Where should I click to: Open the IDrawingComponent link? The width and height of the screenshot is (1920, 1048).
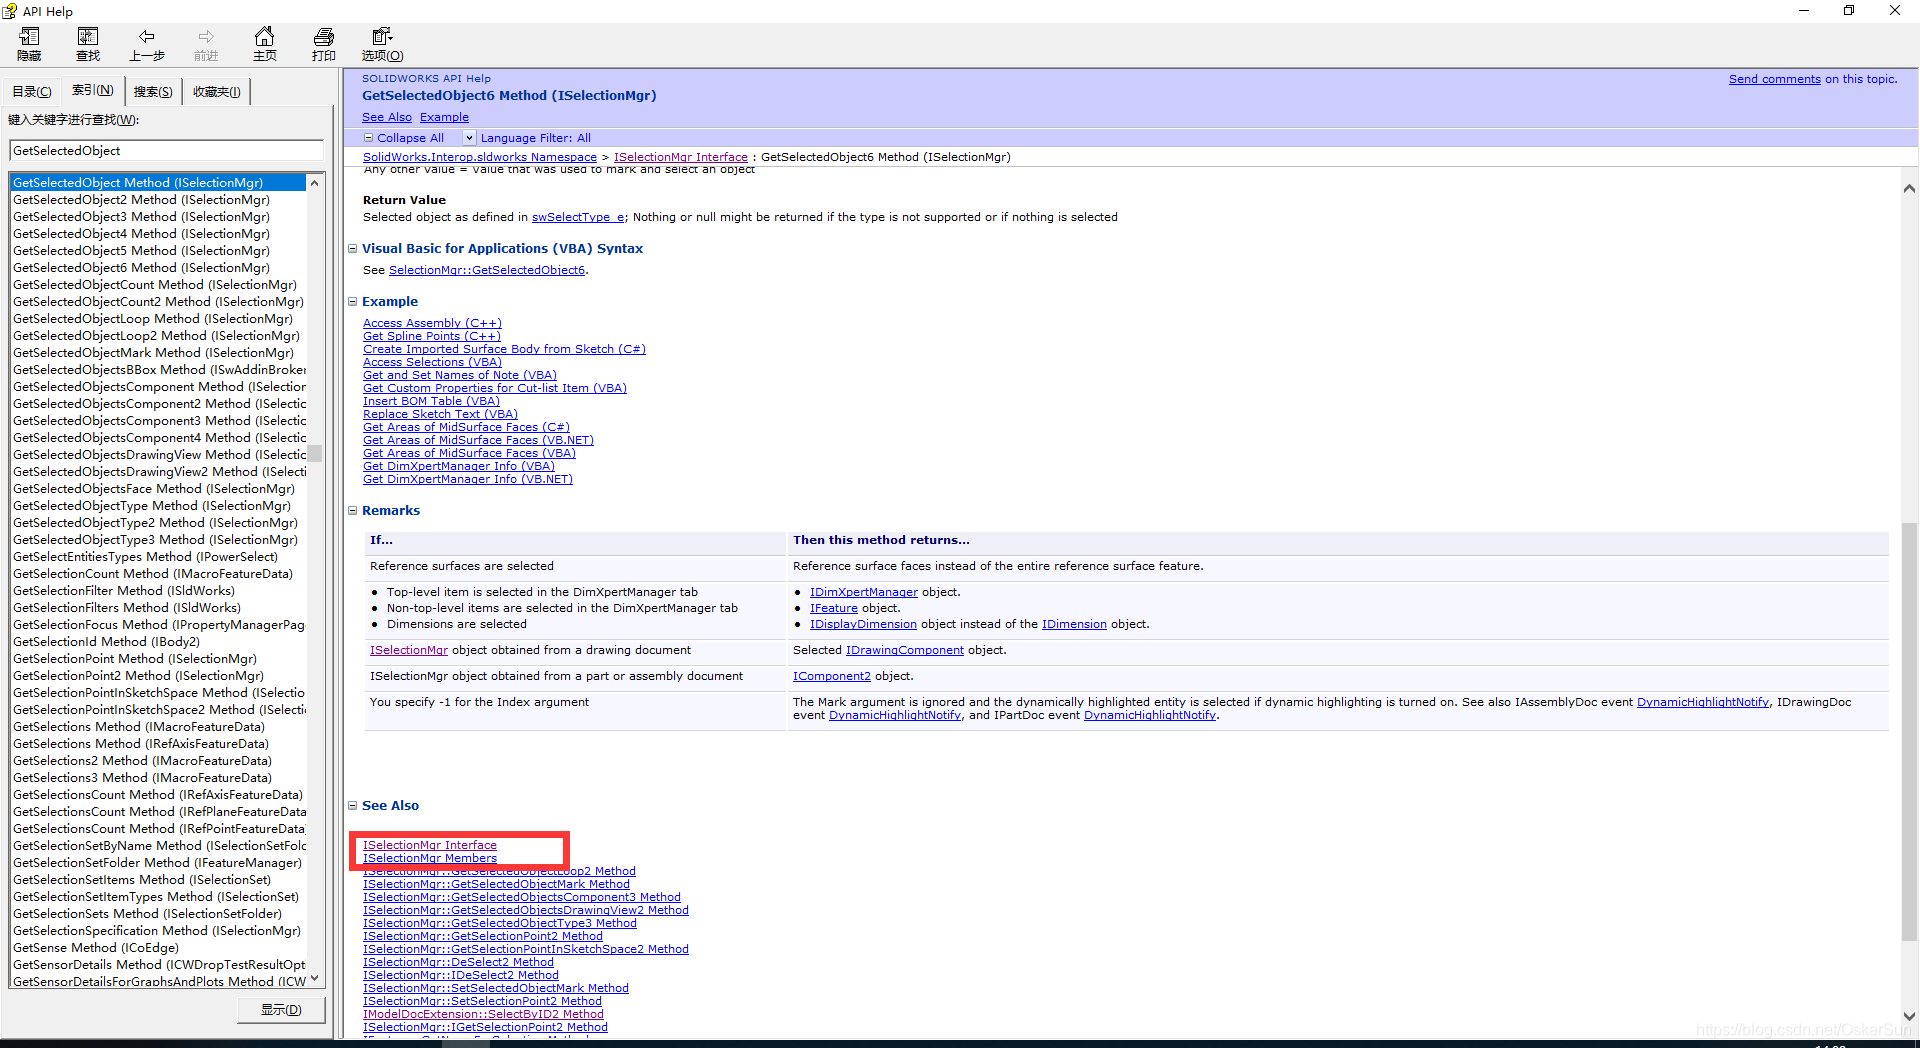[x=904, y=650]
